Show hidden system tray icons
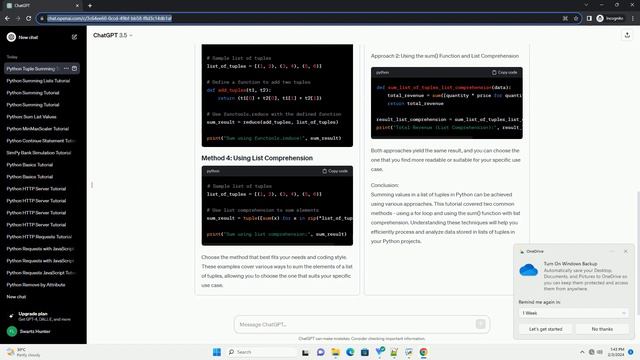This screenshot has height=360, width=640. tap(582, 352)
